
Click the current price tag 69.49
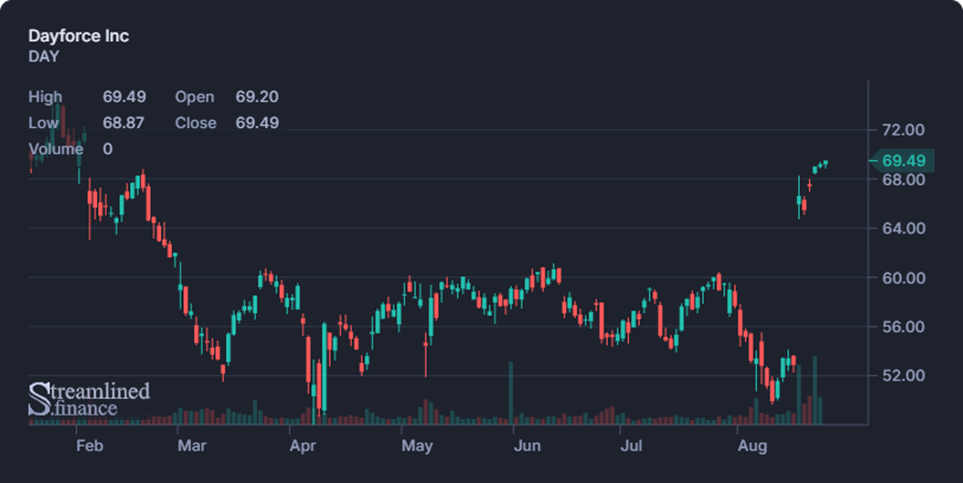[x=903, y=161]
